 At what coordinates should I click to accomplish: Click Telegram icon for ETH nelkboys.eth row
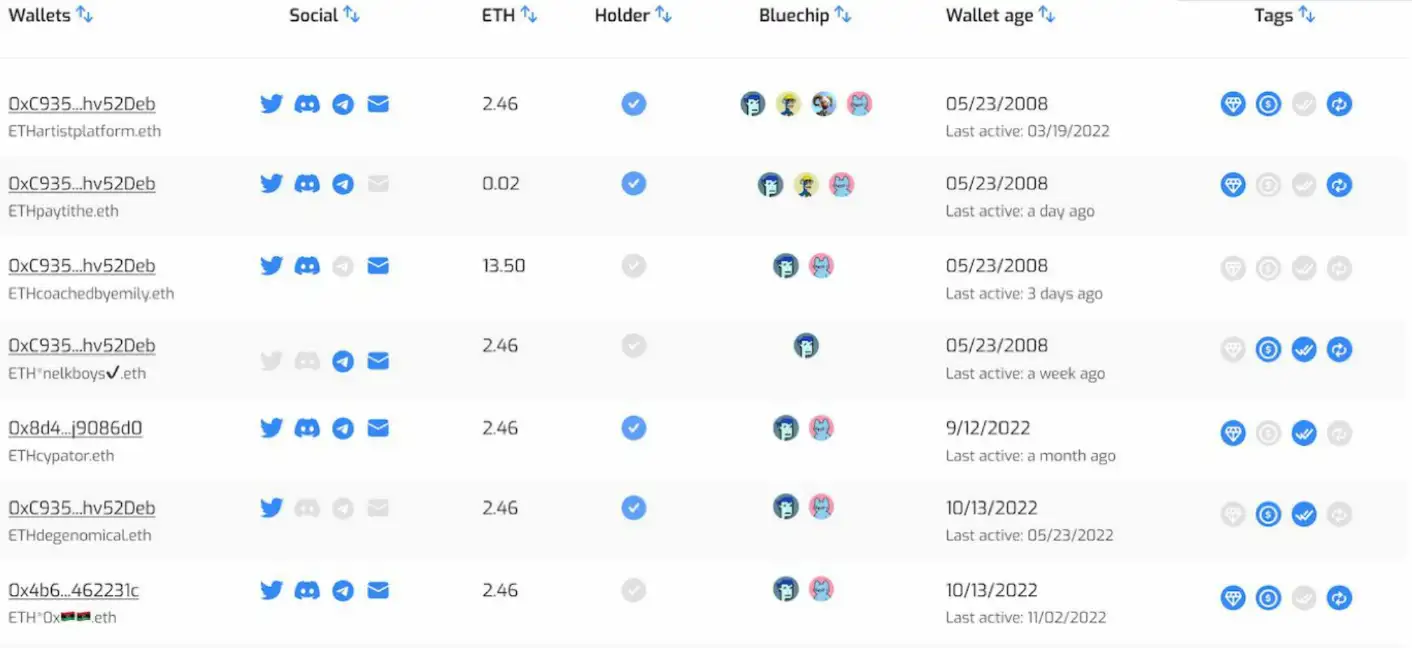click(343, 361)
